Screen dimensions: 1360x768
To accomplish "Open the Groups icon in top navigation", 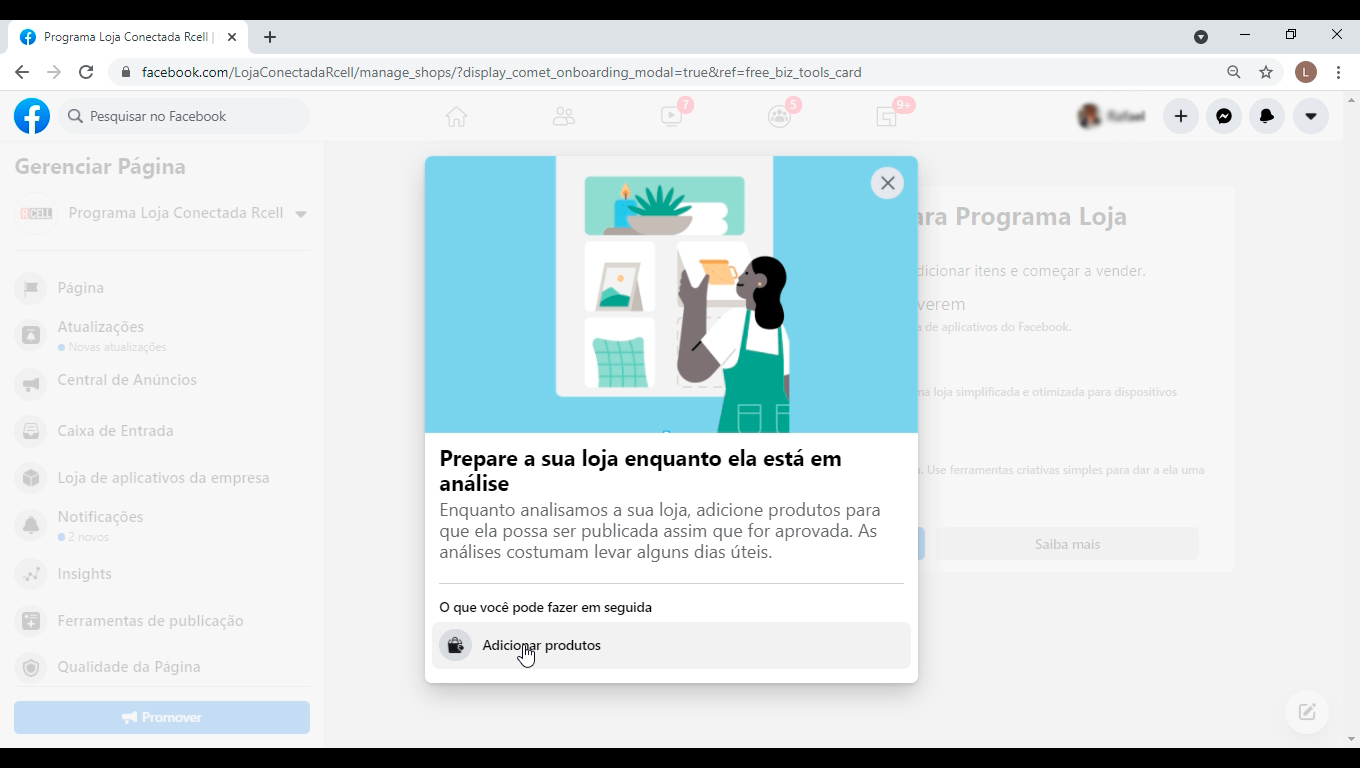I will tap(780, 116).
